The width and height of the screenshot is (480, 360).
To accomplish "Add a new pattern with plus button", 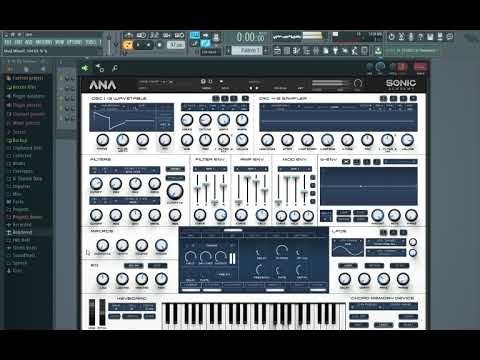I will tap(266, 50).
